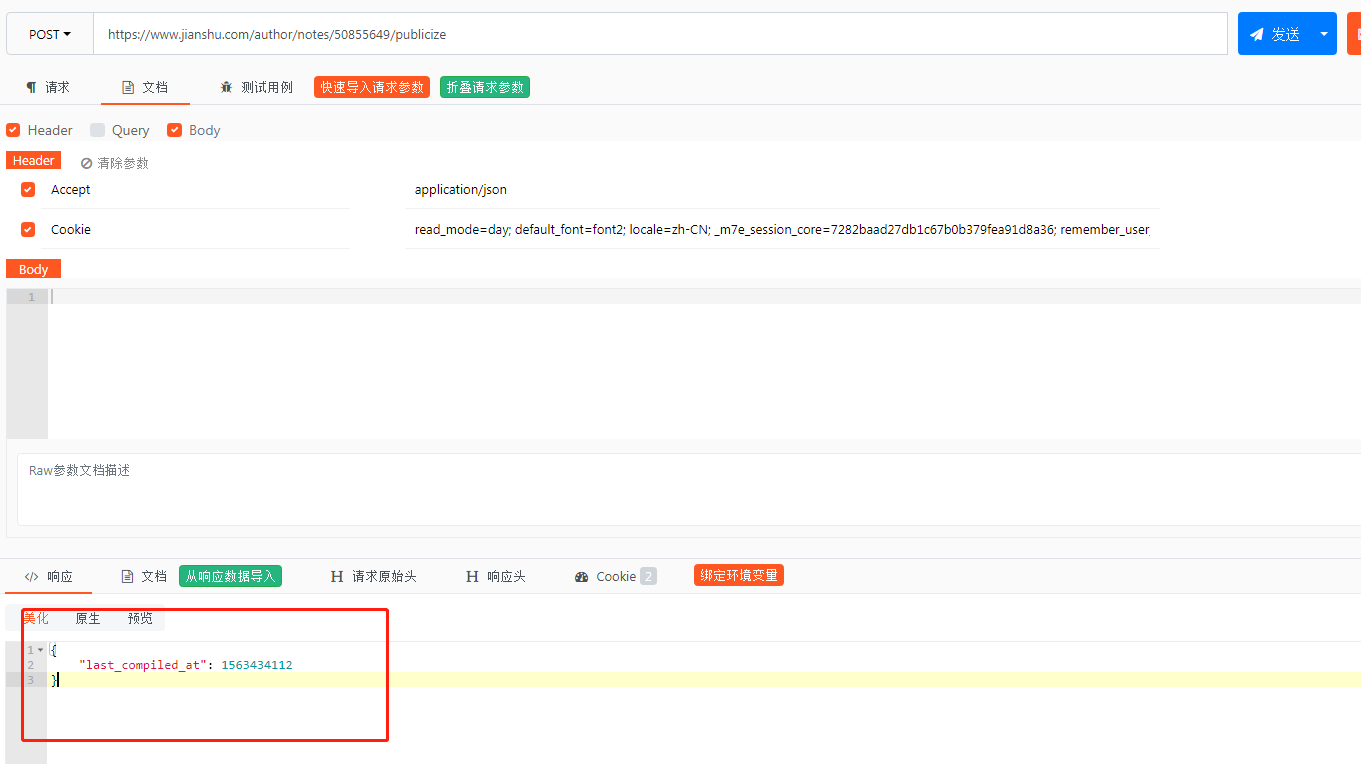This screenshot has height=764, width=1361.
Task: Enable the Query checkbox
Action: pyautogui.click(x=97, y=130)
